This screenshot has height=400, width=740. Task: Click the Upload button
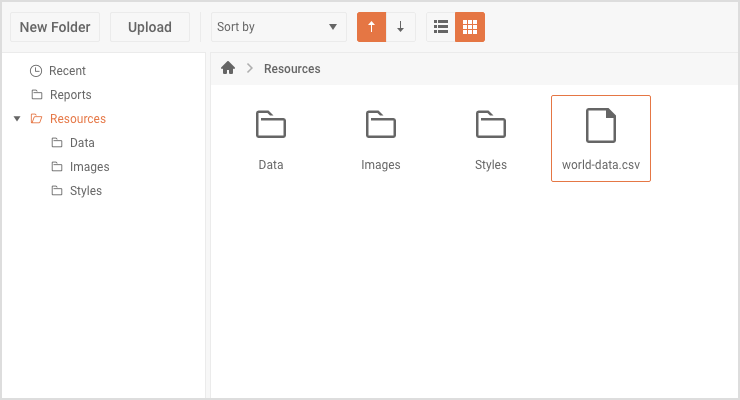point(150,27)
